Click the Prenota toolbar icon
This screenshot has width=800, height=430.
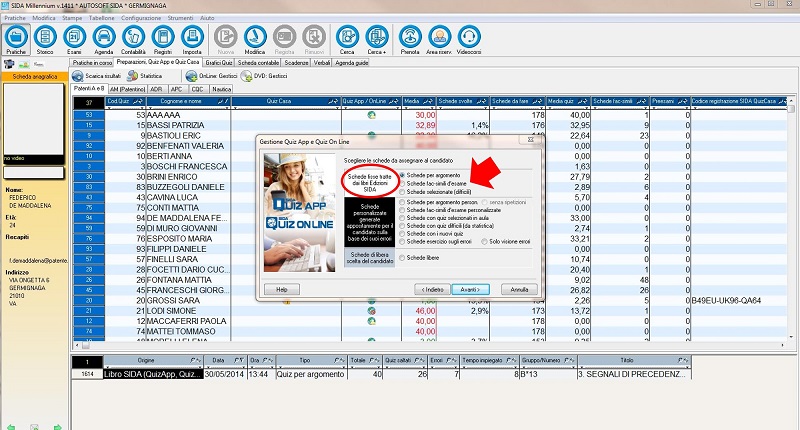pyautogui.click(x=409, y=39)
